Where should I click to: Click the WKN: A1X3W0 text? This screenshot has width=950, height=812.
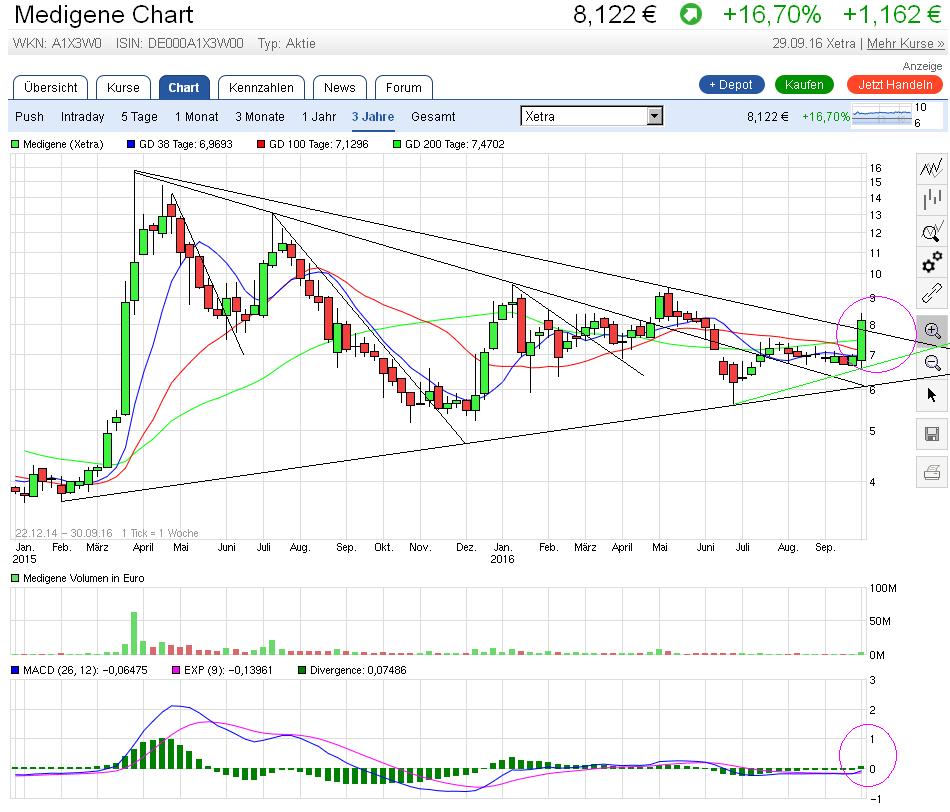coord(58,44)
